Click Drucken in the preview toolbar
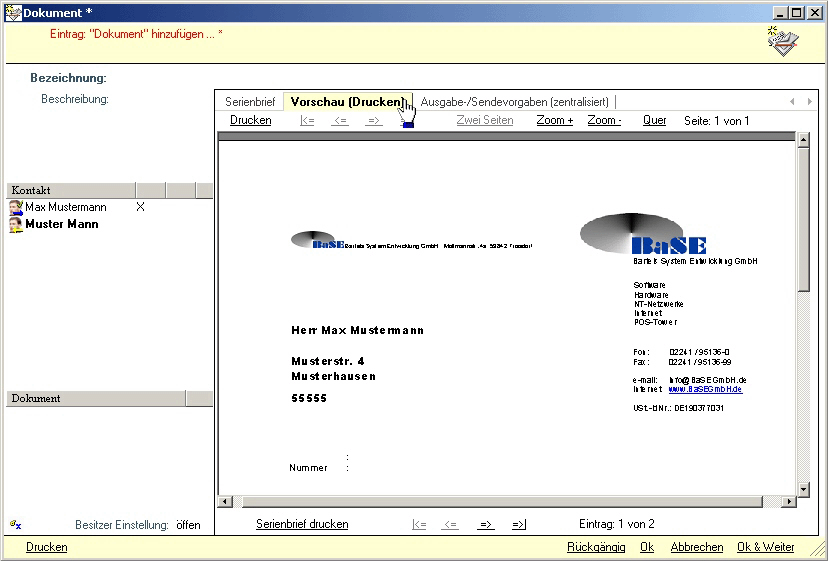This screenshot has height=561, width=828. click(250, 121)
